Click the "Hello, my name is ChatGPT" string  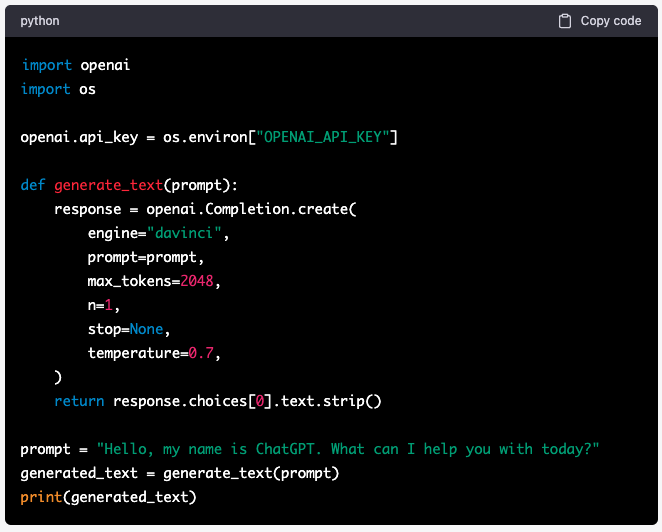347,449
